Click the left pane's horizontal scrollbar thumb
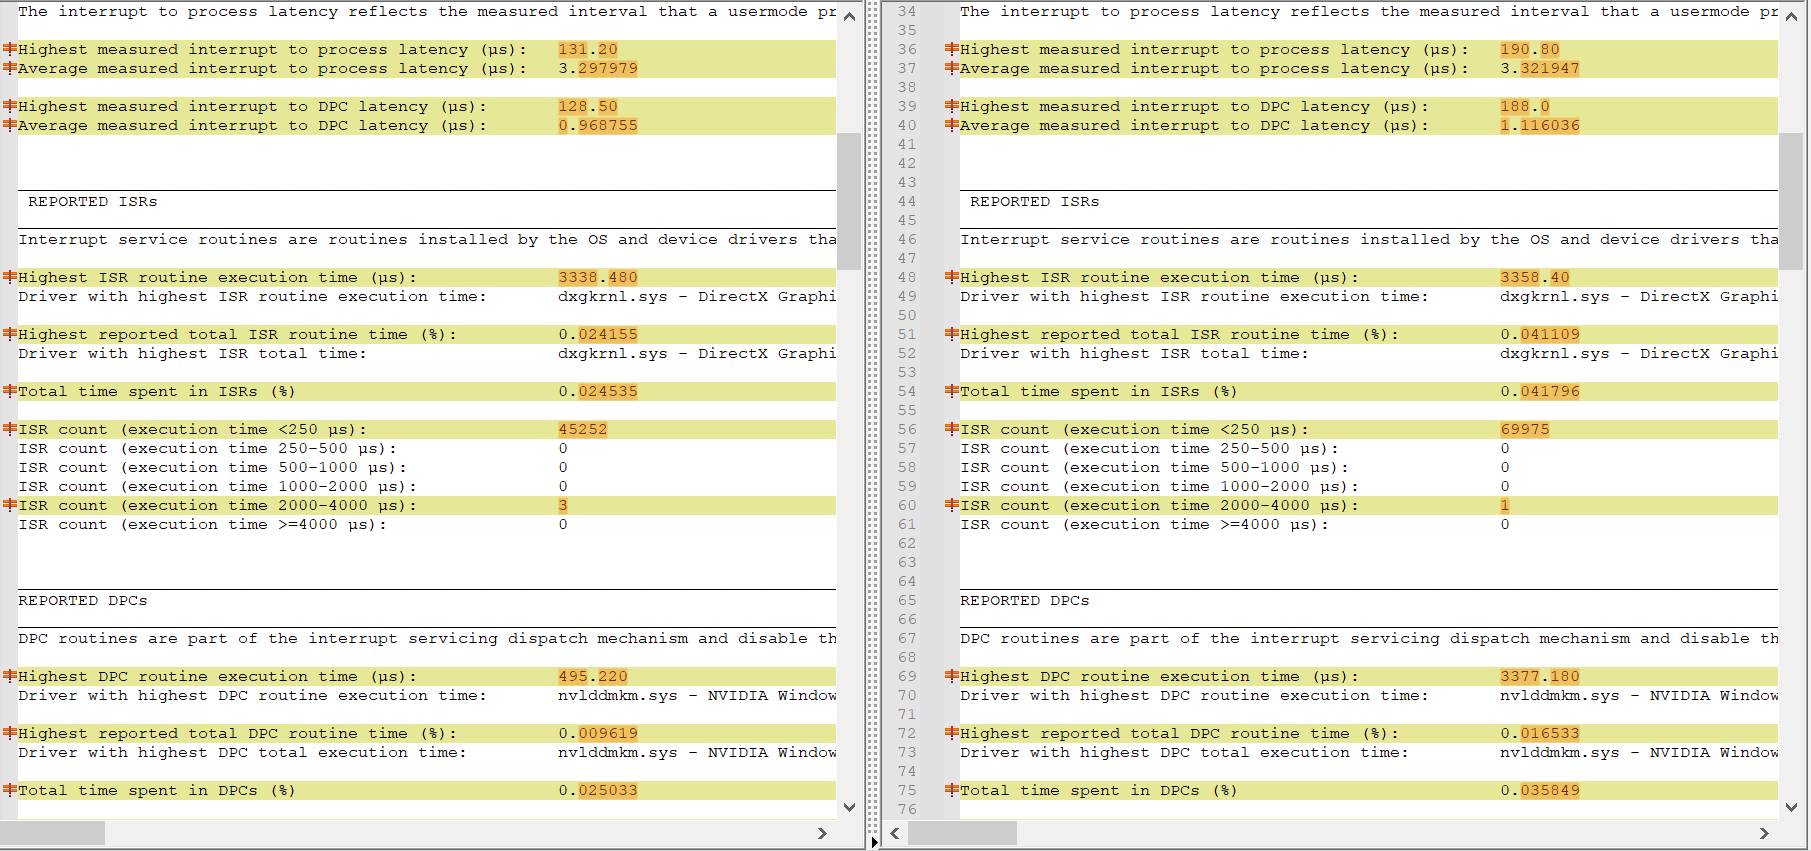The width and height of the screenshot is (1811, 851). [52, 833]
